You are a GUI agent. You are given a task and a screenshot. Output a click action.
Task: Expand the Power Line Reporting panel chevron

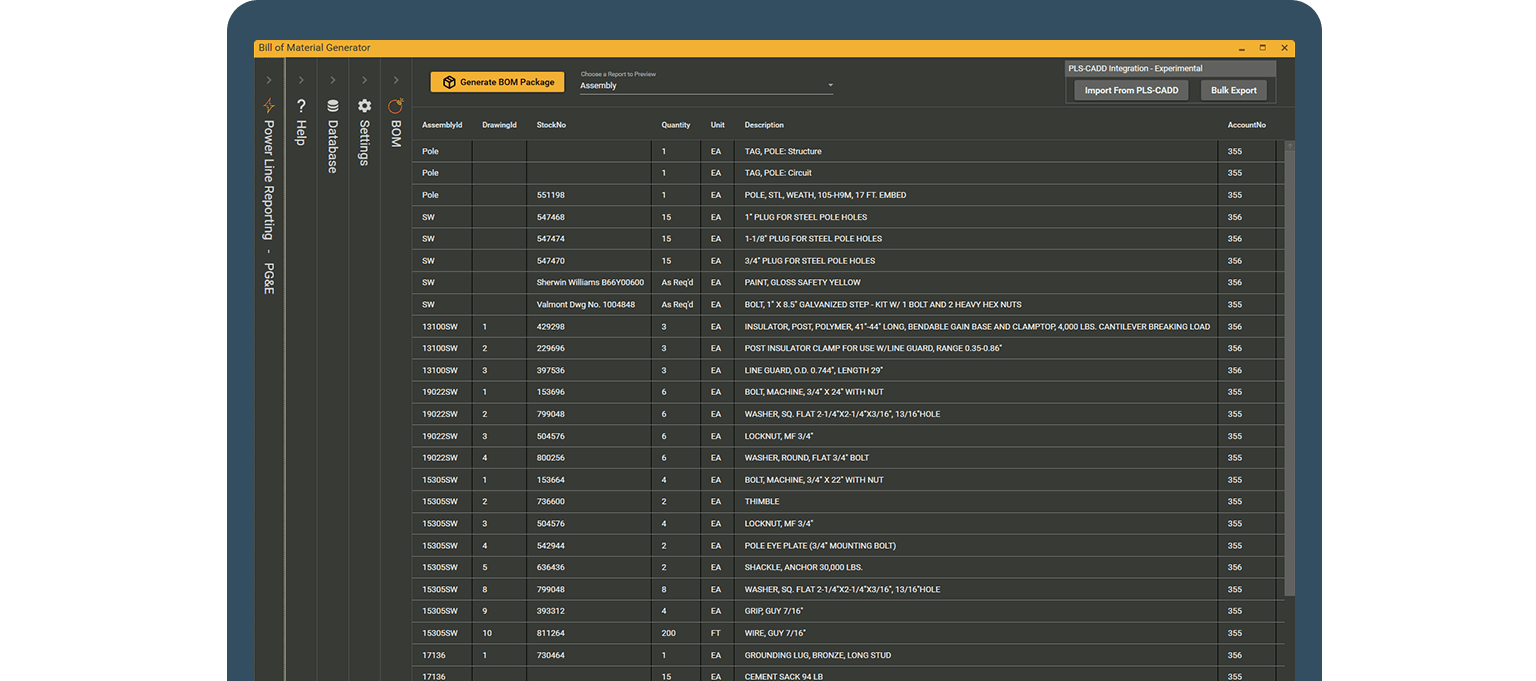click(269, 80)
